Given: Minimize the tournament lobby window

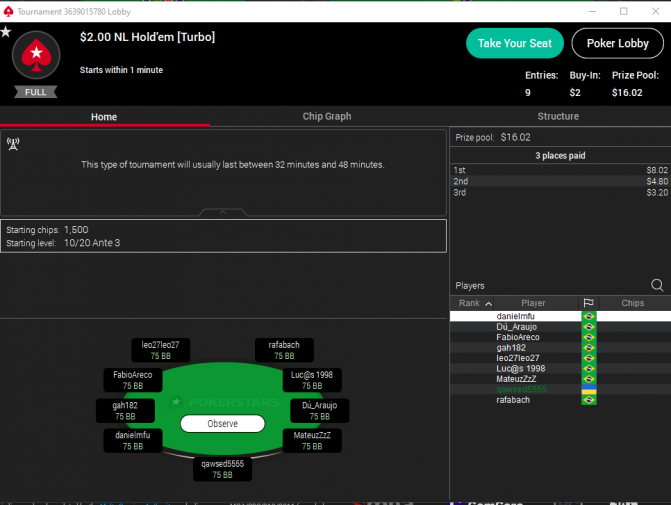Looking at the screenshot, I should coord(592,12).
